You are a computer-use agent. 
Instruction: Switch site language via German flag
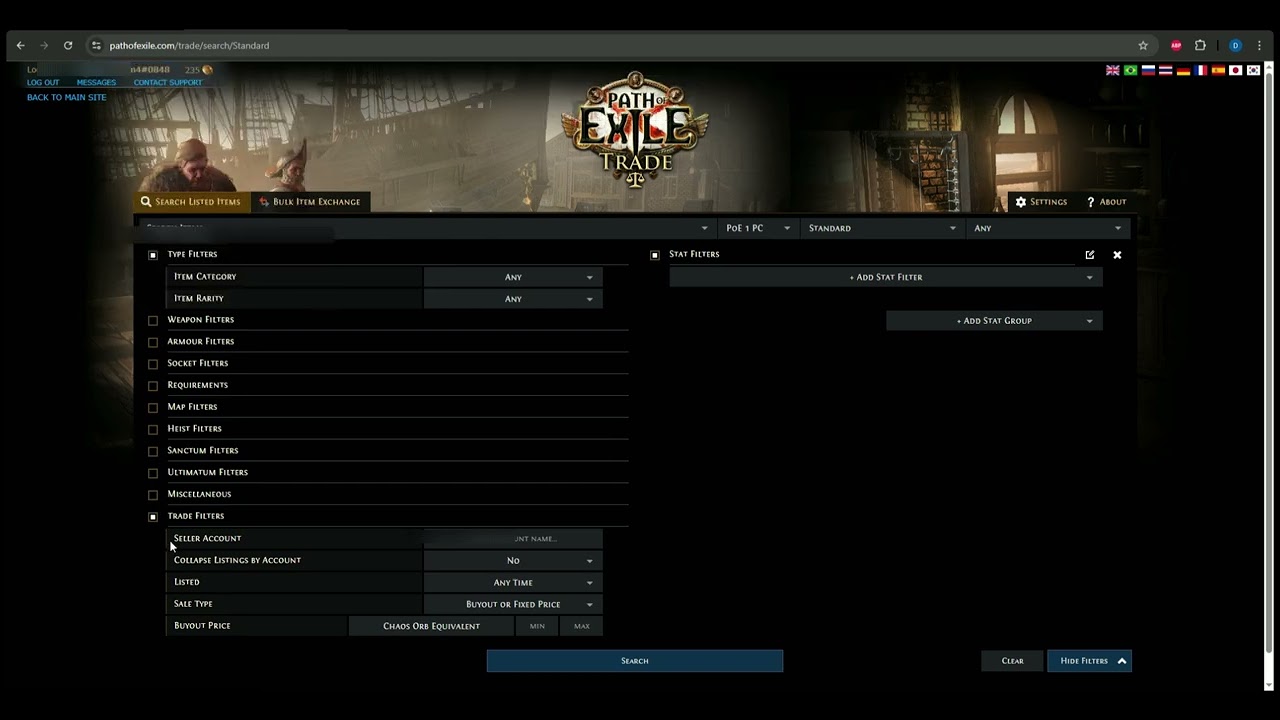(1183, 71)
